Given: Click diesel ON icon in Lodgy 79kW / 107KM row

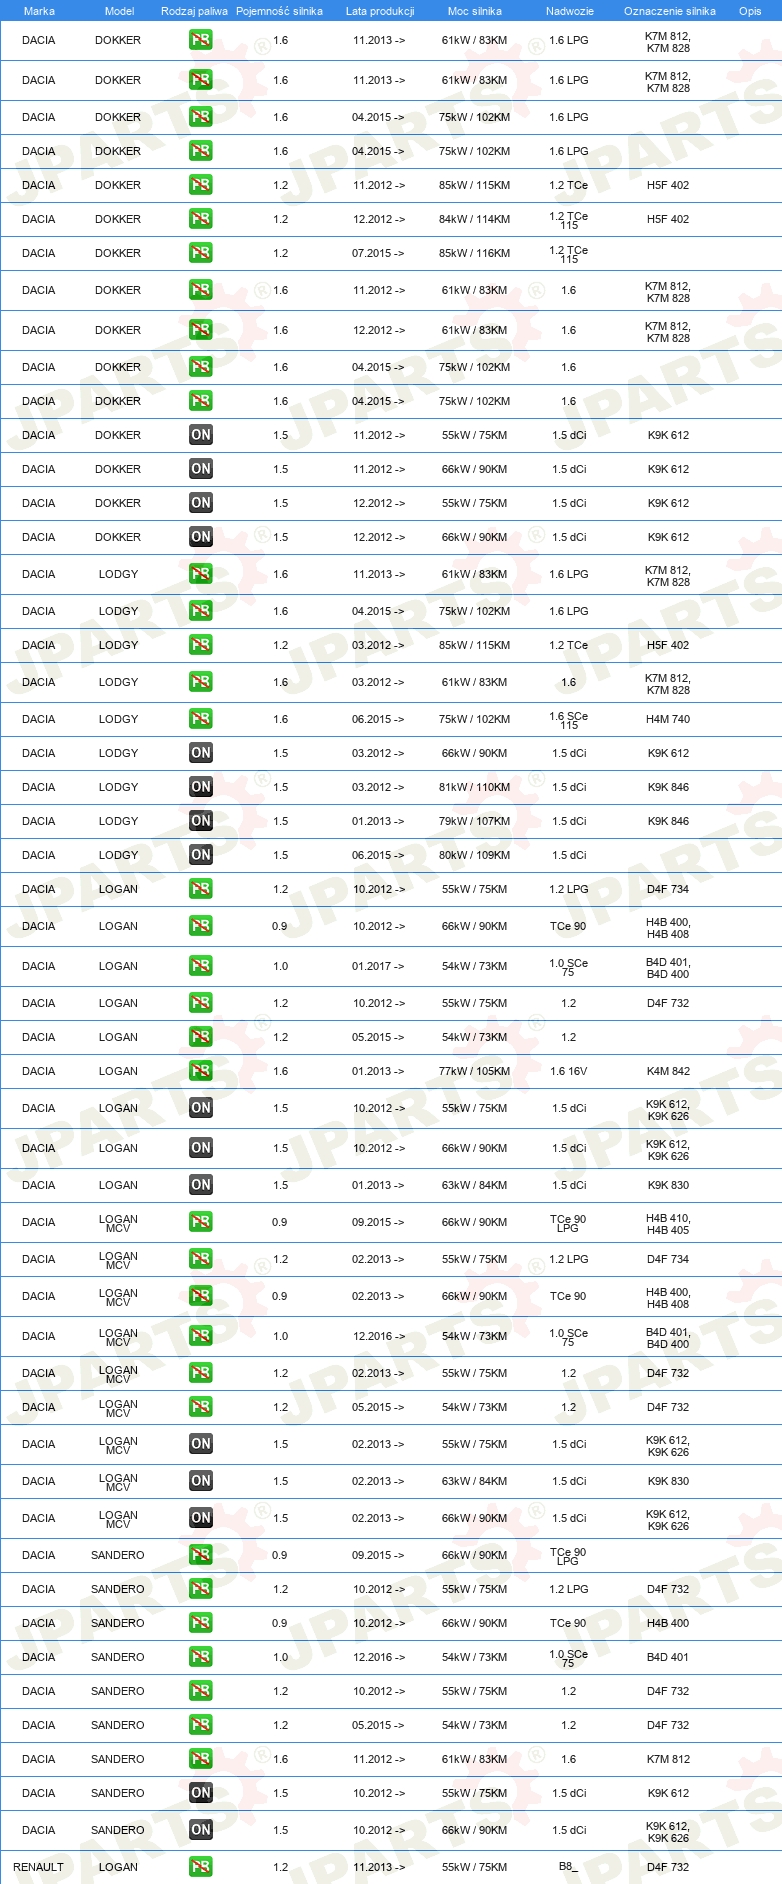Looking at the screenshot, I should pos(201,821).
